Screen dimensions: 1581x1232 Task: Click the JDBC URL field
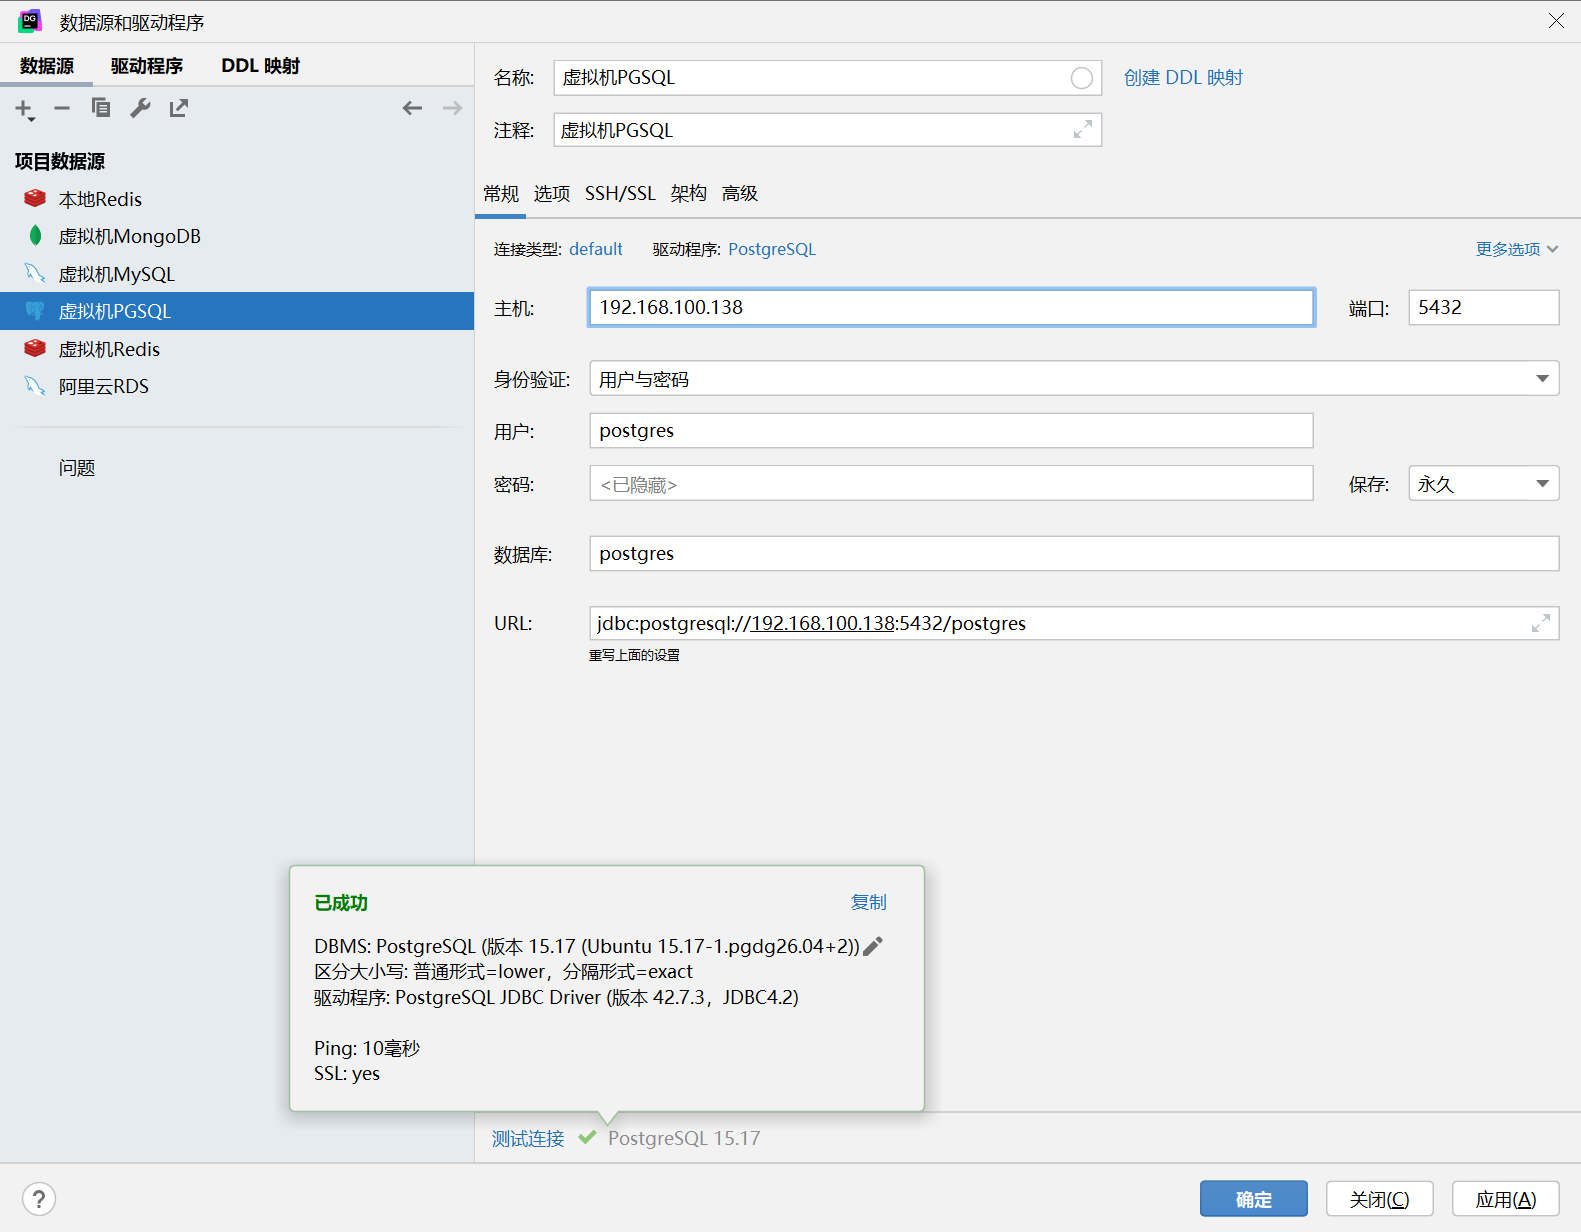click(x=1074, y=623)
